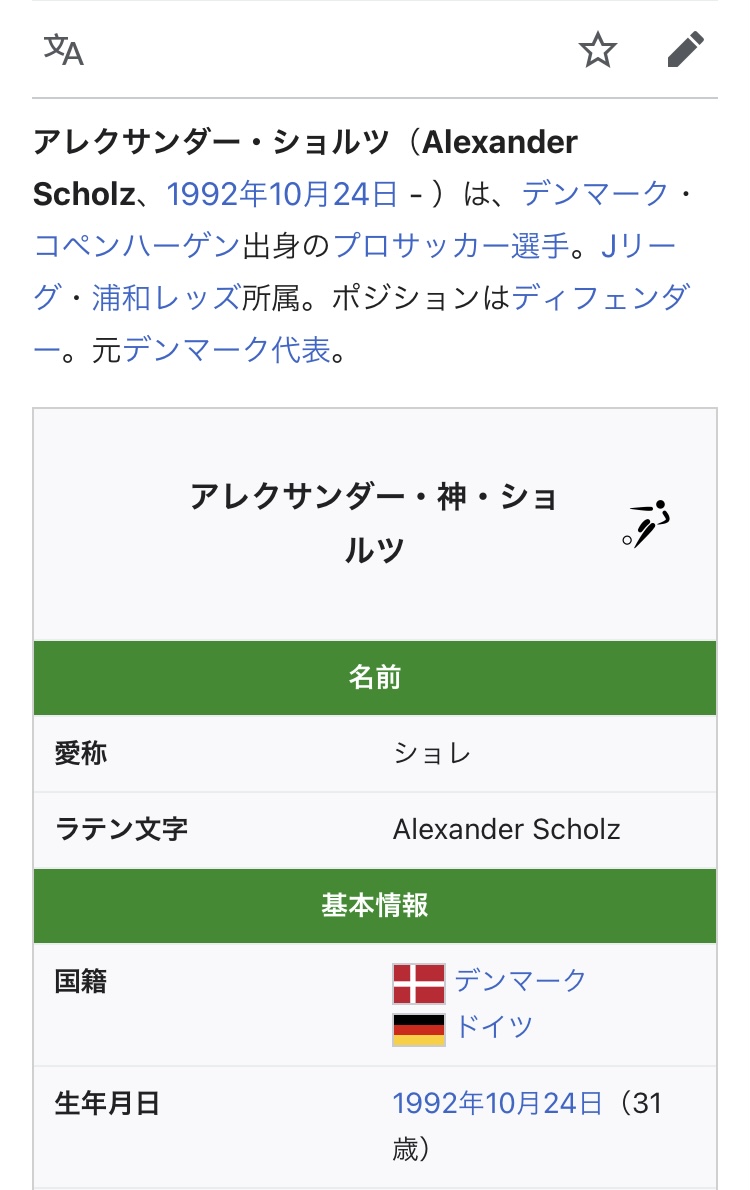Tap the ドイツ nationality link
The height and width of the screenshot is (1190, 750).
coord(494,1026)
